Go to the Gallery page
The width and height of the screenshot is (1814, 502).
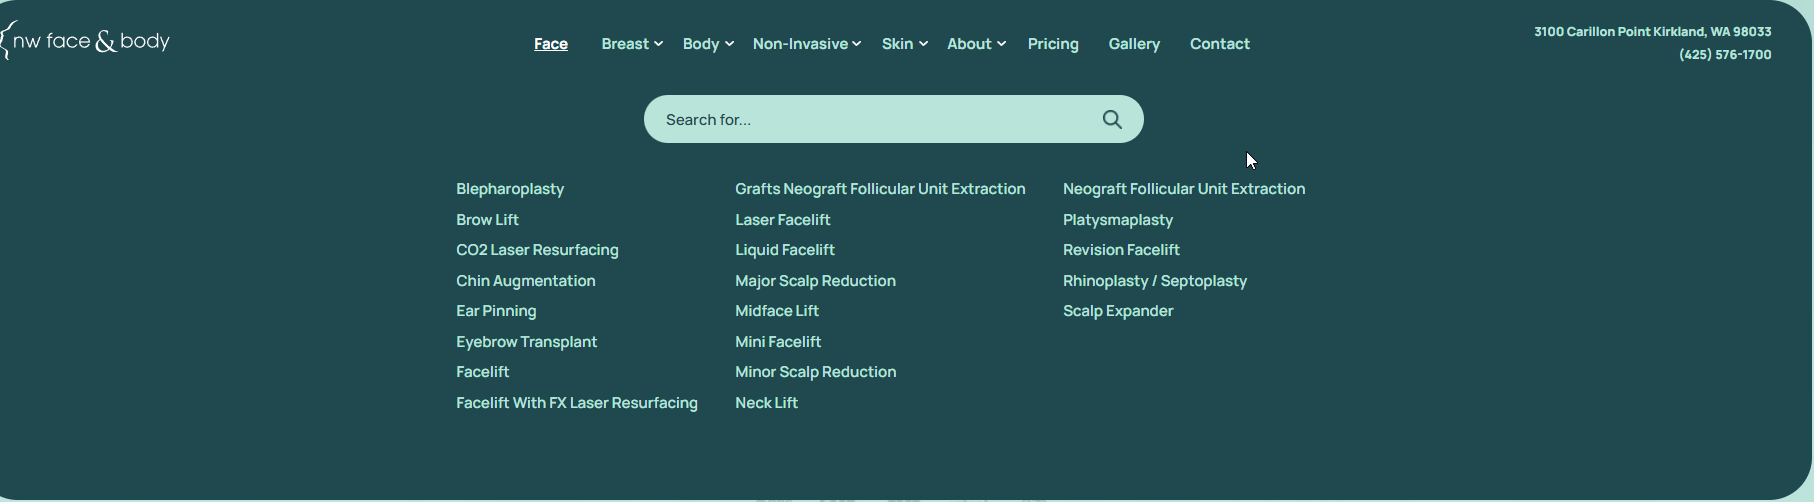[x=1134, y=44]
